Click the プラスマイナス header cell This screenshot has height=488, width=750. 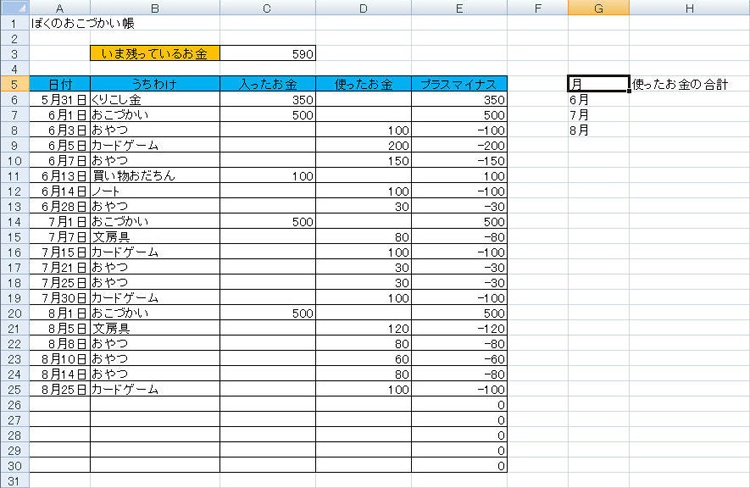click(x=460, y=84)
